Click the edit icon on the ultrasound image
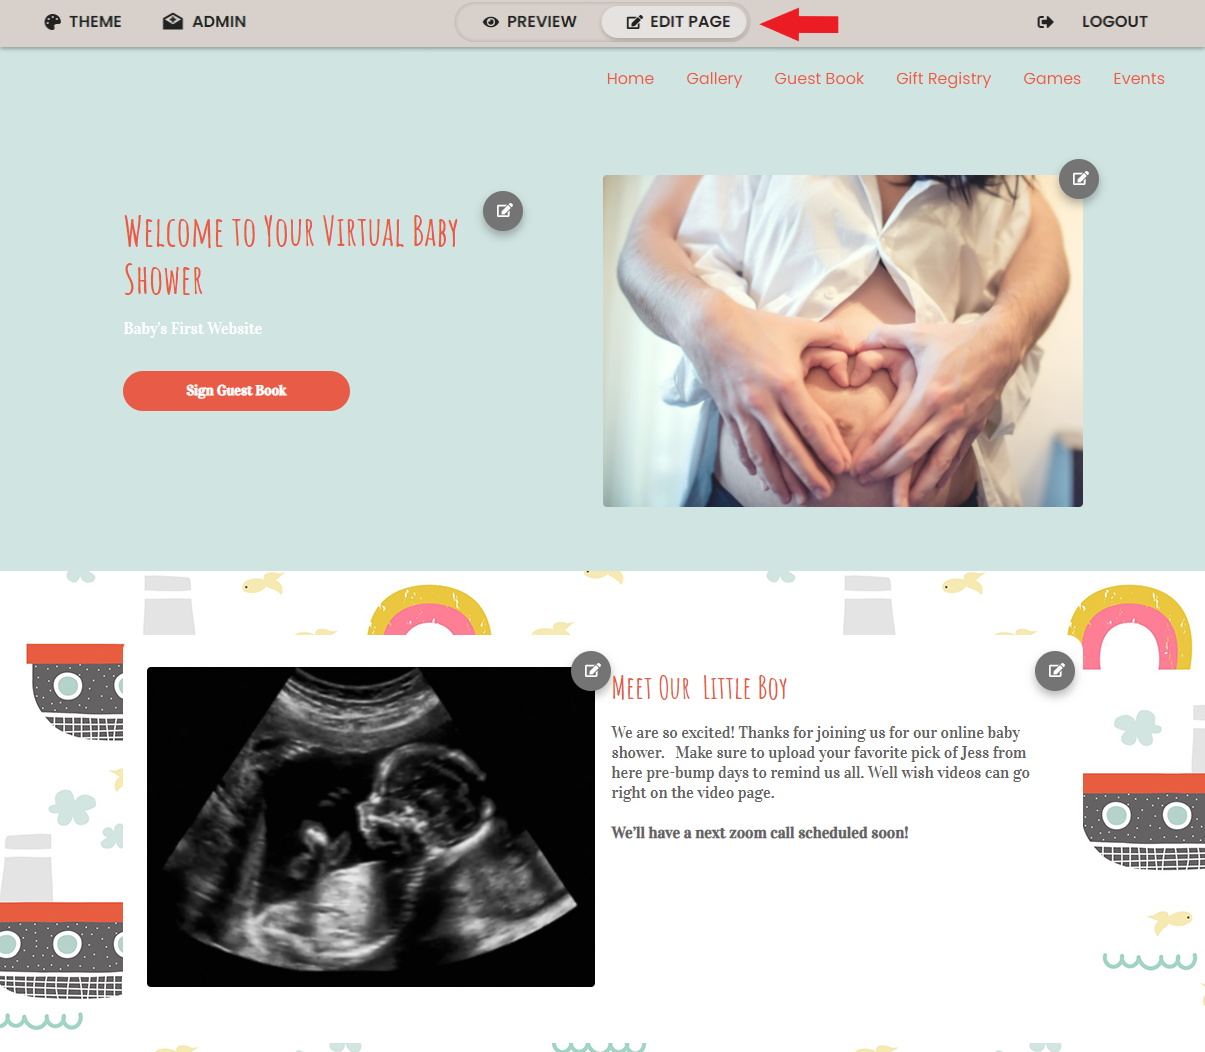This screenshot has width=1205, height=1052. click(x=591, y=671)
